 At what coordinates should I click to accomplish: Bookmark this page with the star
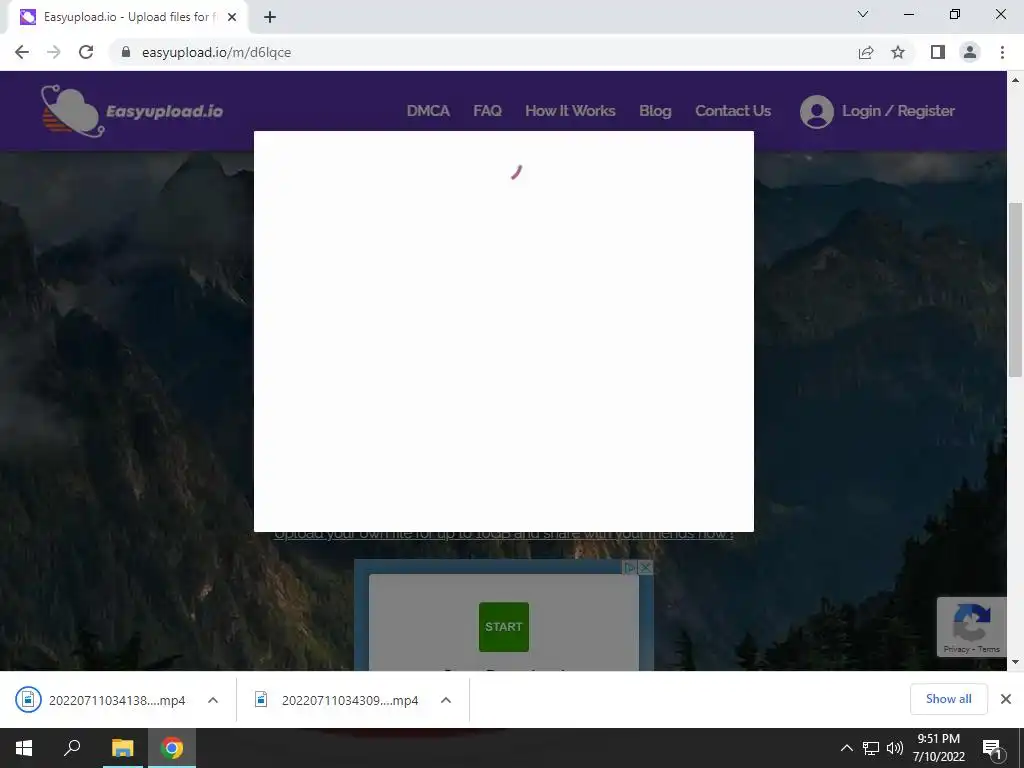click(898, 52)
